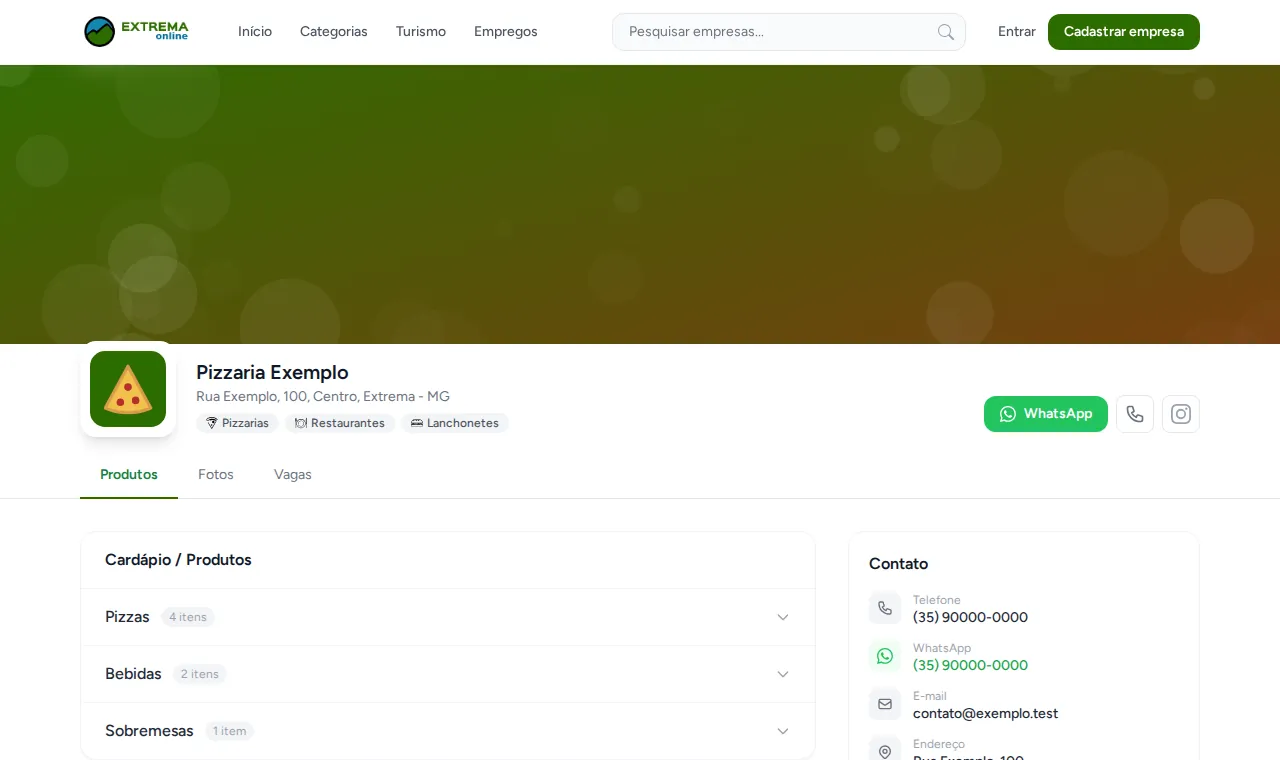Open the Empregos menu item

pyautogui.click(x=506, y=32)
